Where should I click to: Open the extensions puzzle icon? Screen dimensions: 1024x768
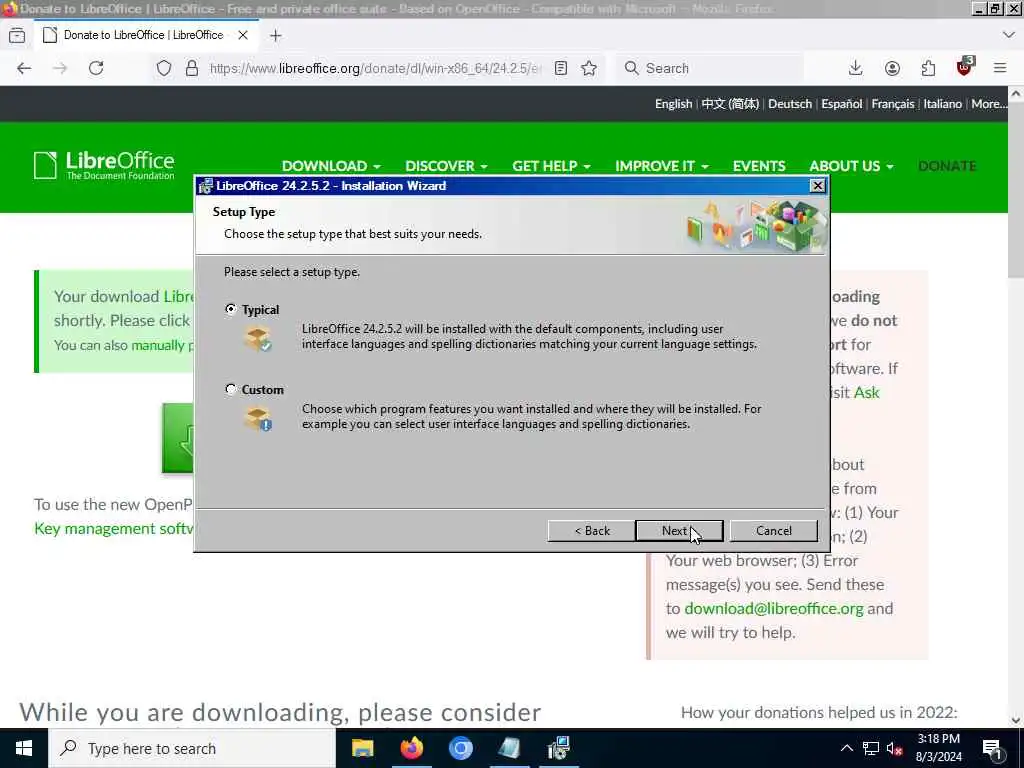(928, 68)
